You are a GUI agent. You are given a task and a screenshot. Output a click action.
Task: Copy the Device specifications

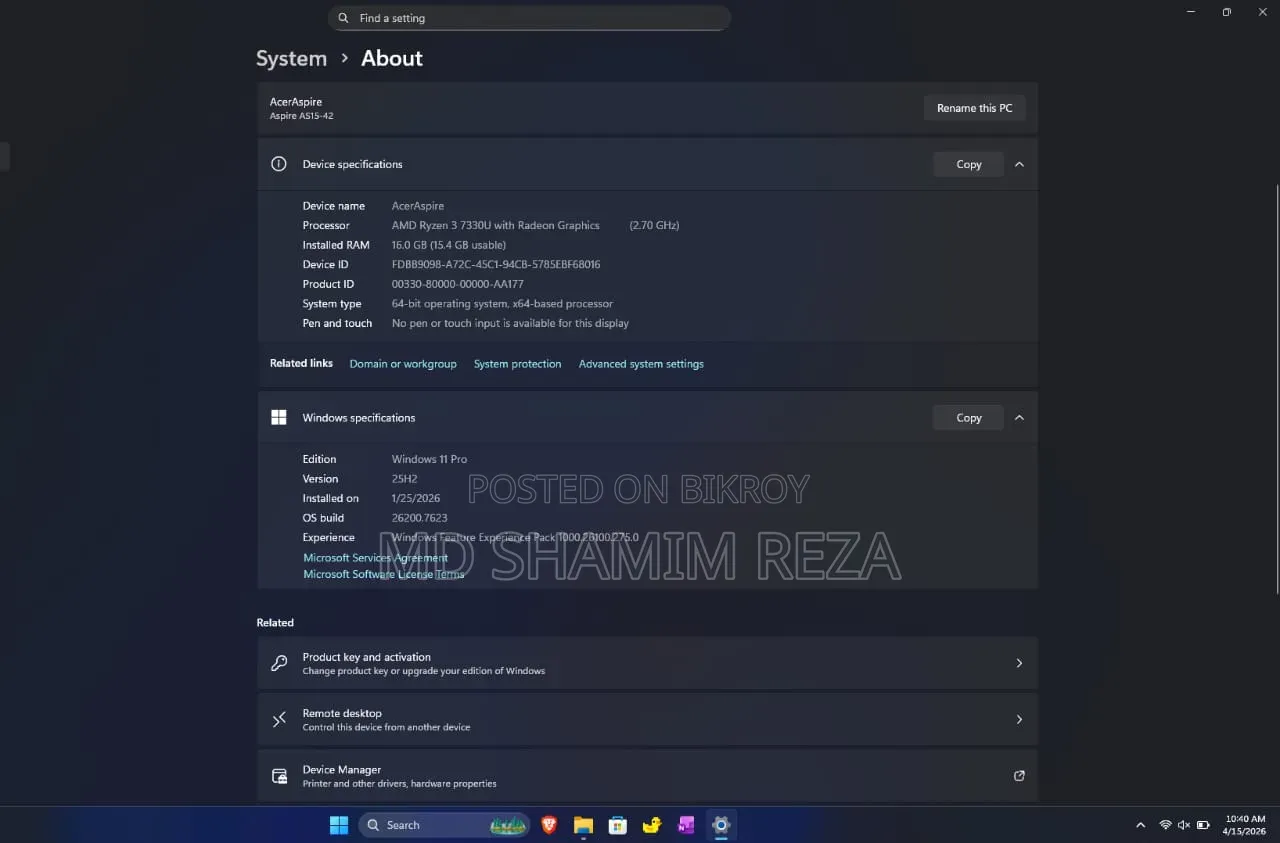(x=968, y=164)
